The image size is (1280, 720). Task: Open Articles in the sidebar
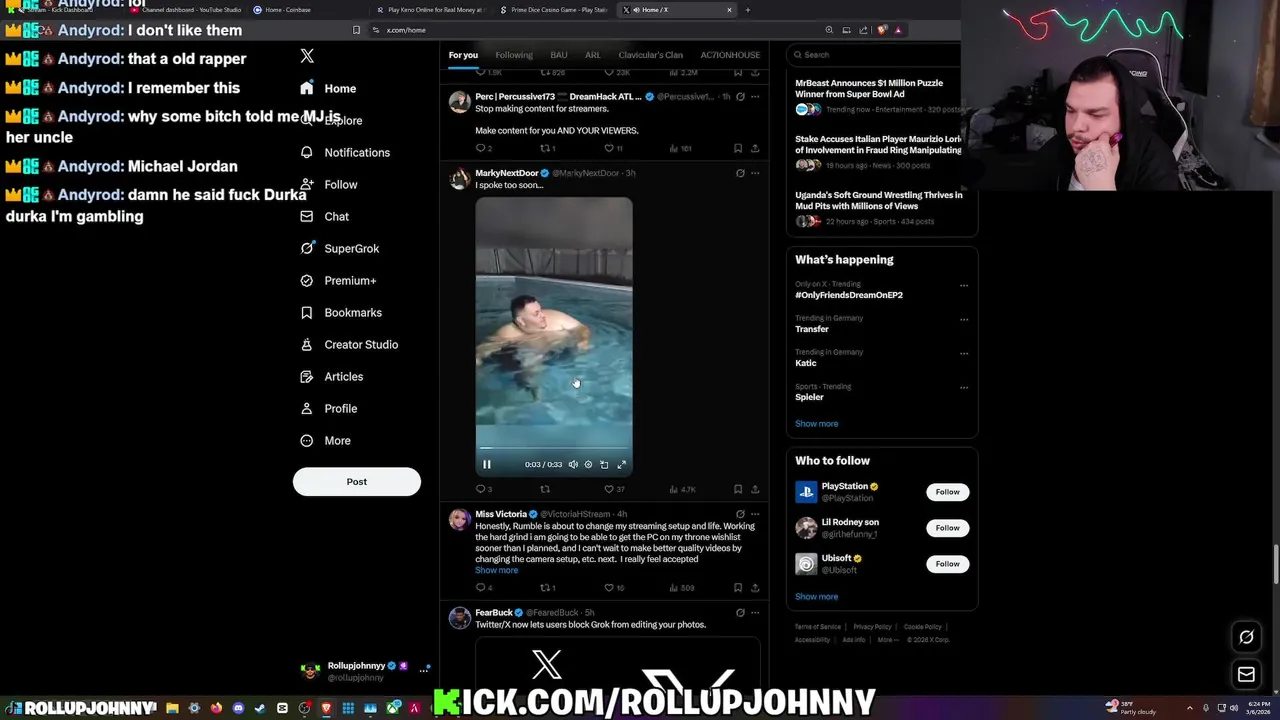[x=331, y=376]
